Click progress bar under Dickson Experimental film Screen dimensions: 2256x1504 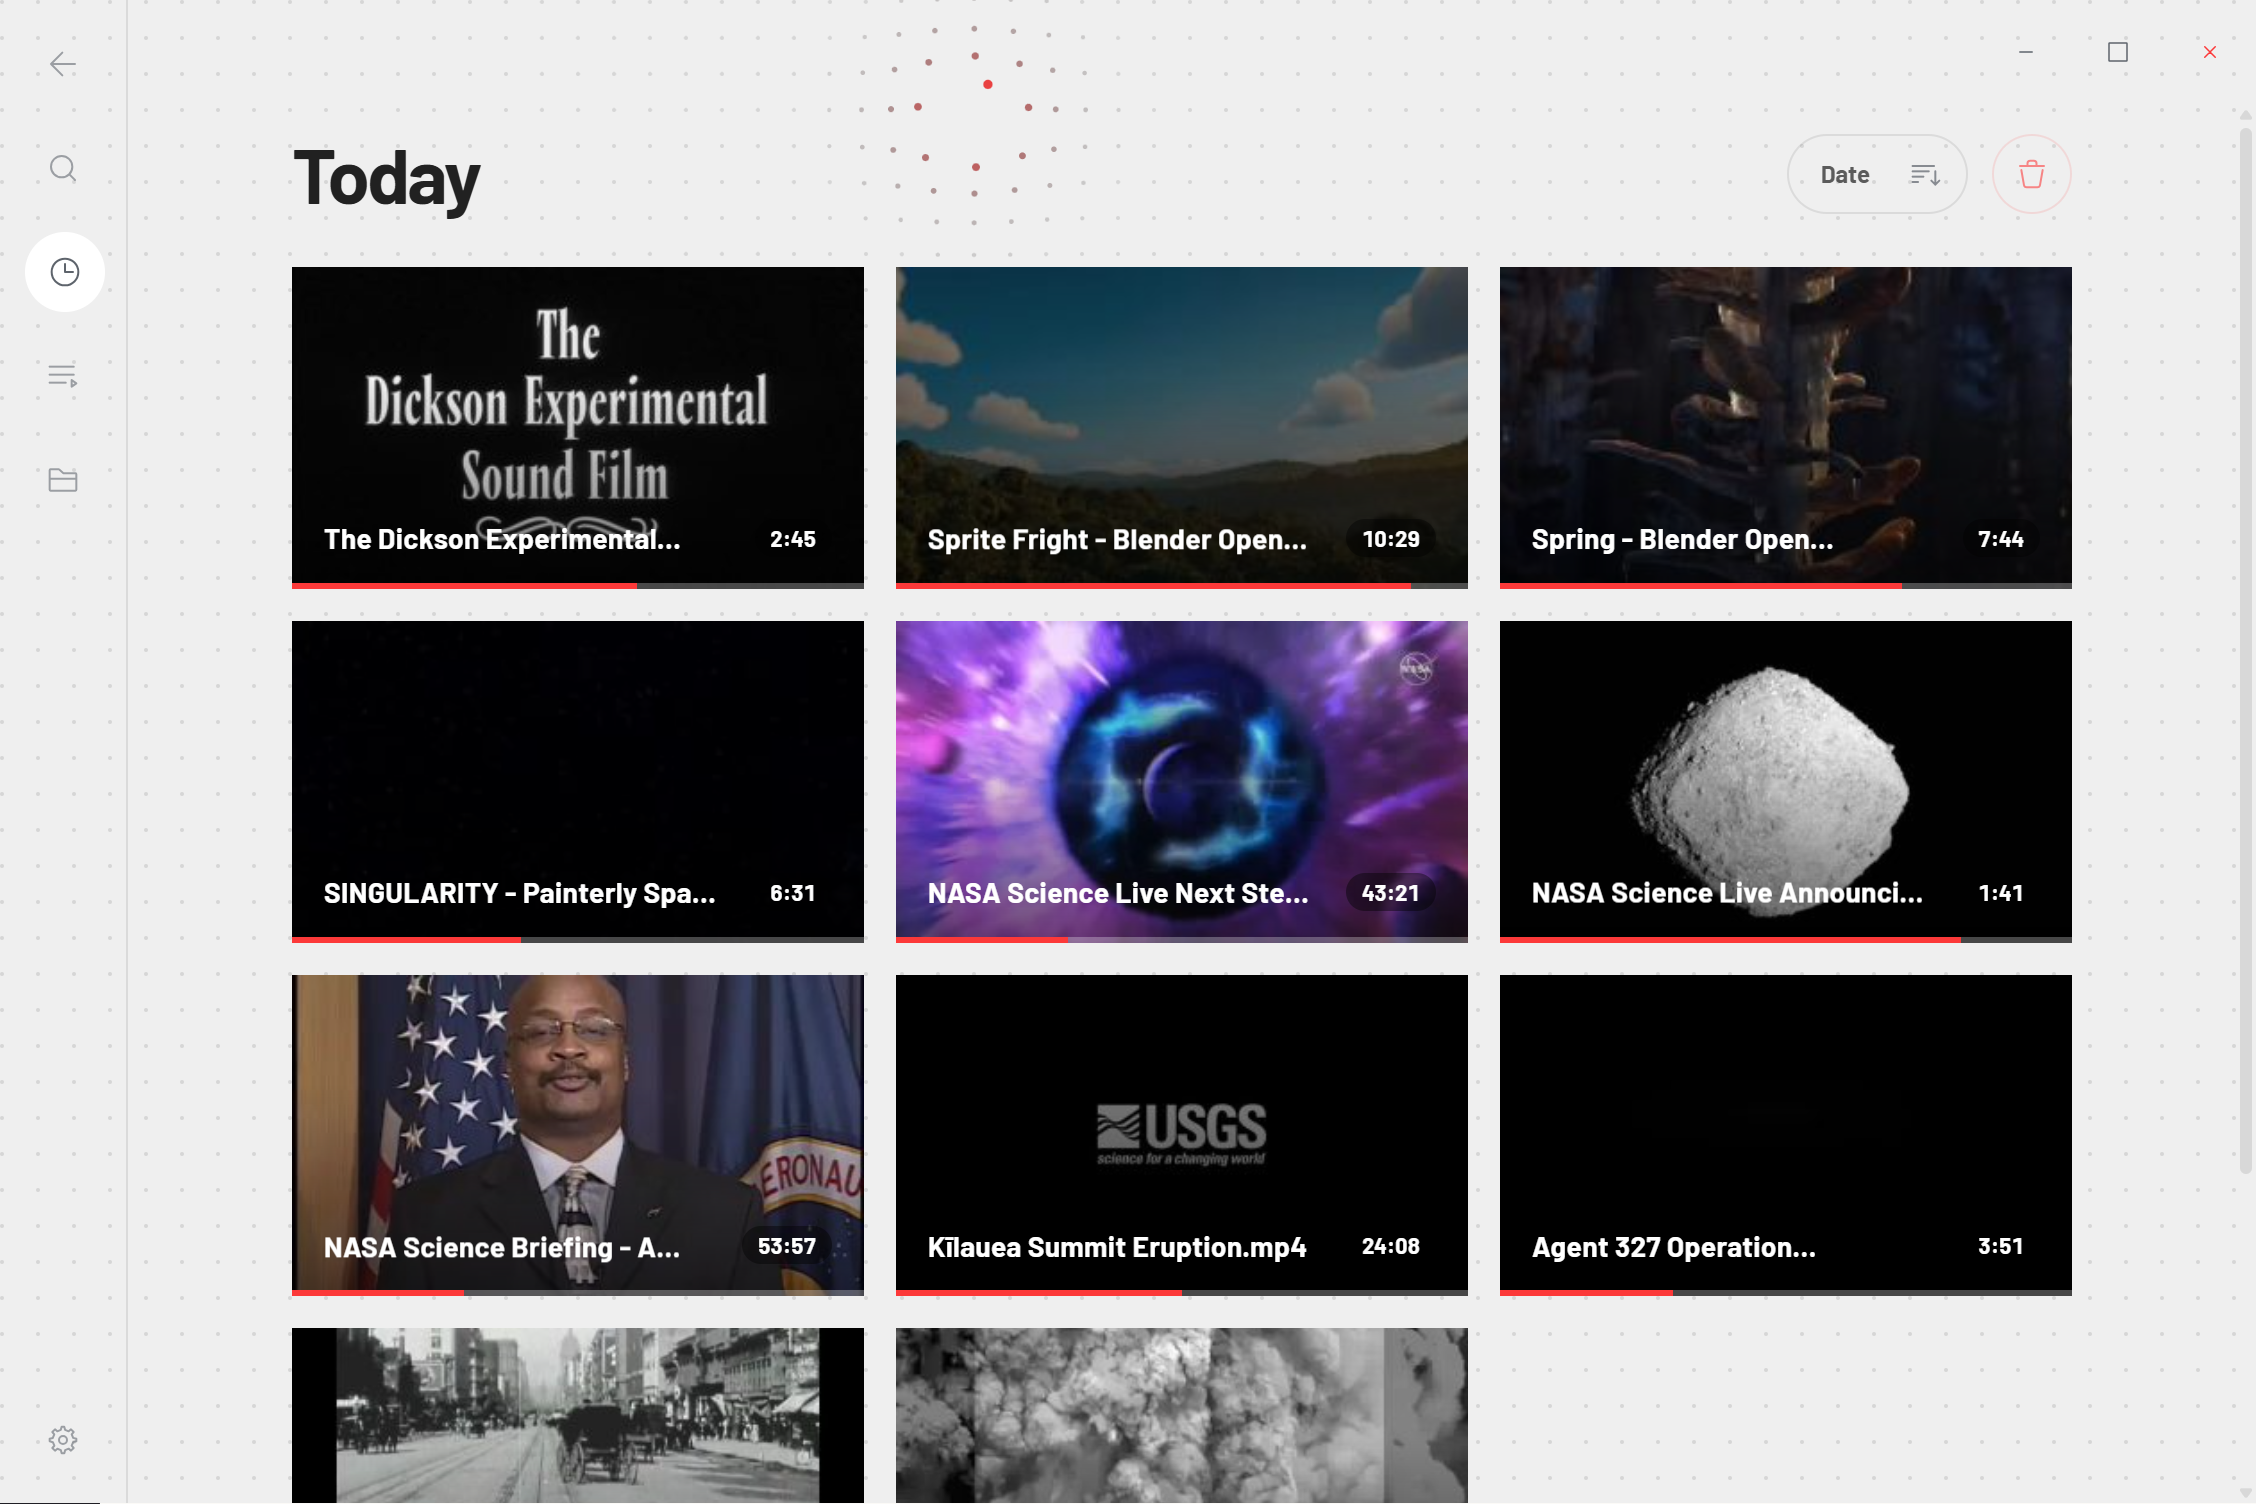point(578,586)
